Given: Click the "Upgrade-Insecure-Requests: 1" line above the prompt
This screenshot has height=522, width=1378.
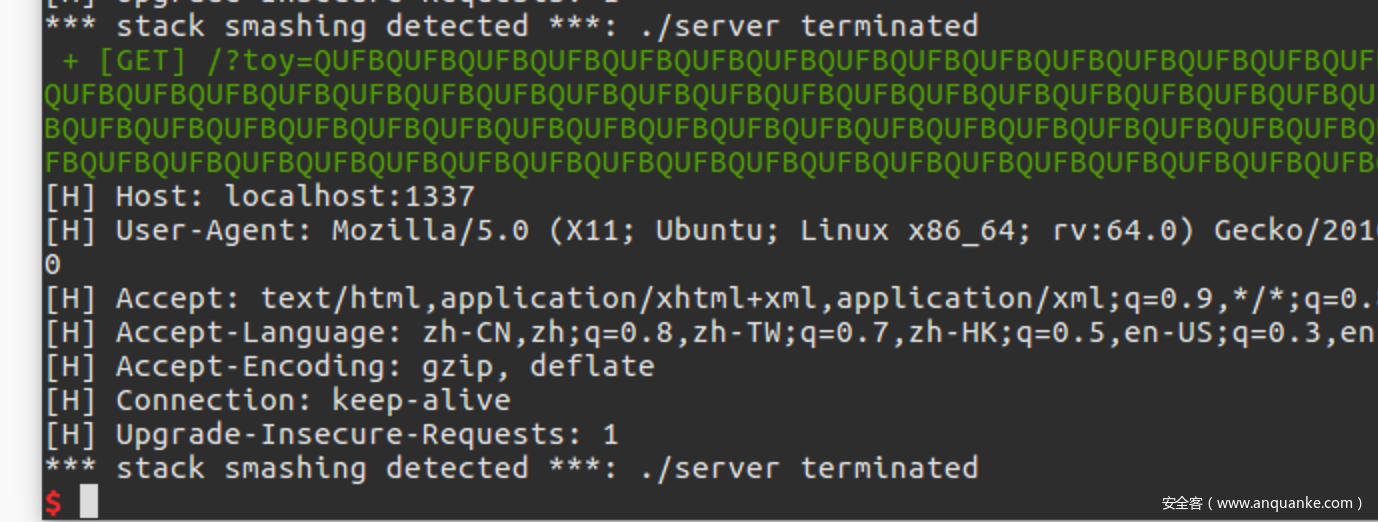Looking at the screenshot, I should 367,434.
